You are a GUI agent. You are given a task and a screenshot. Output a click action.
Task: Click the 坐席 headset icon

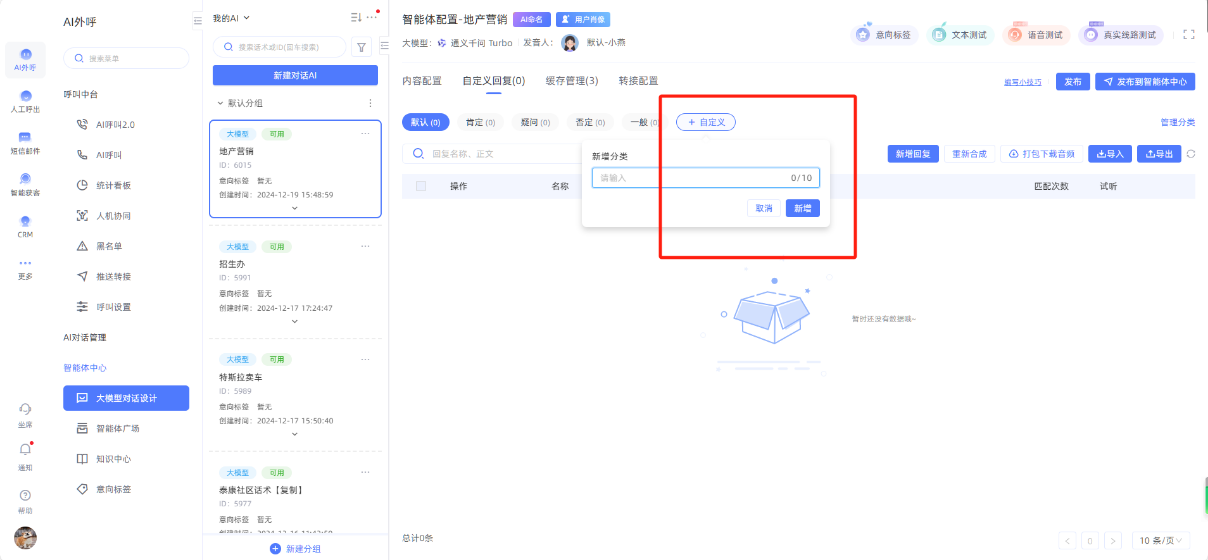[x=25, y=408]
